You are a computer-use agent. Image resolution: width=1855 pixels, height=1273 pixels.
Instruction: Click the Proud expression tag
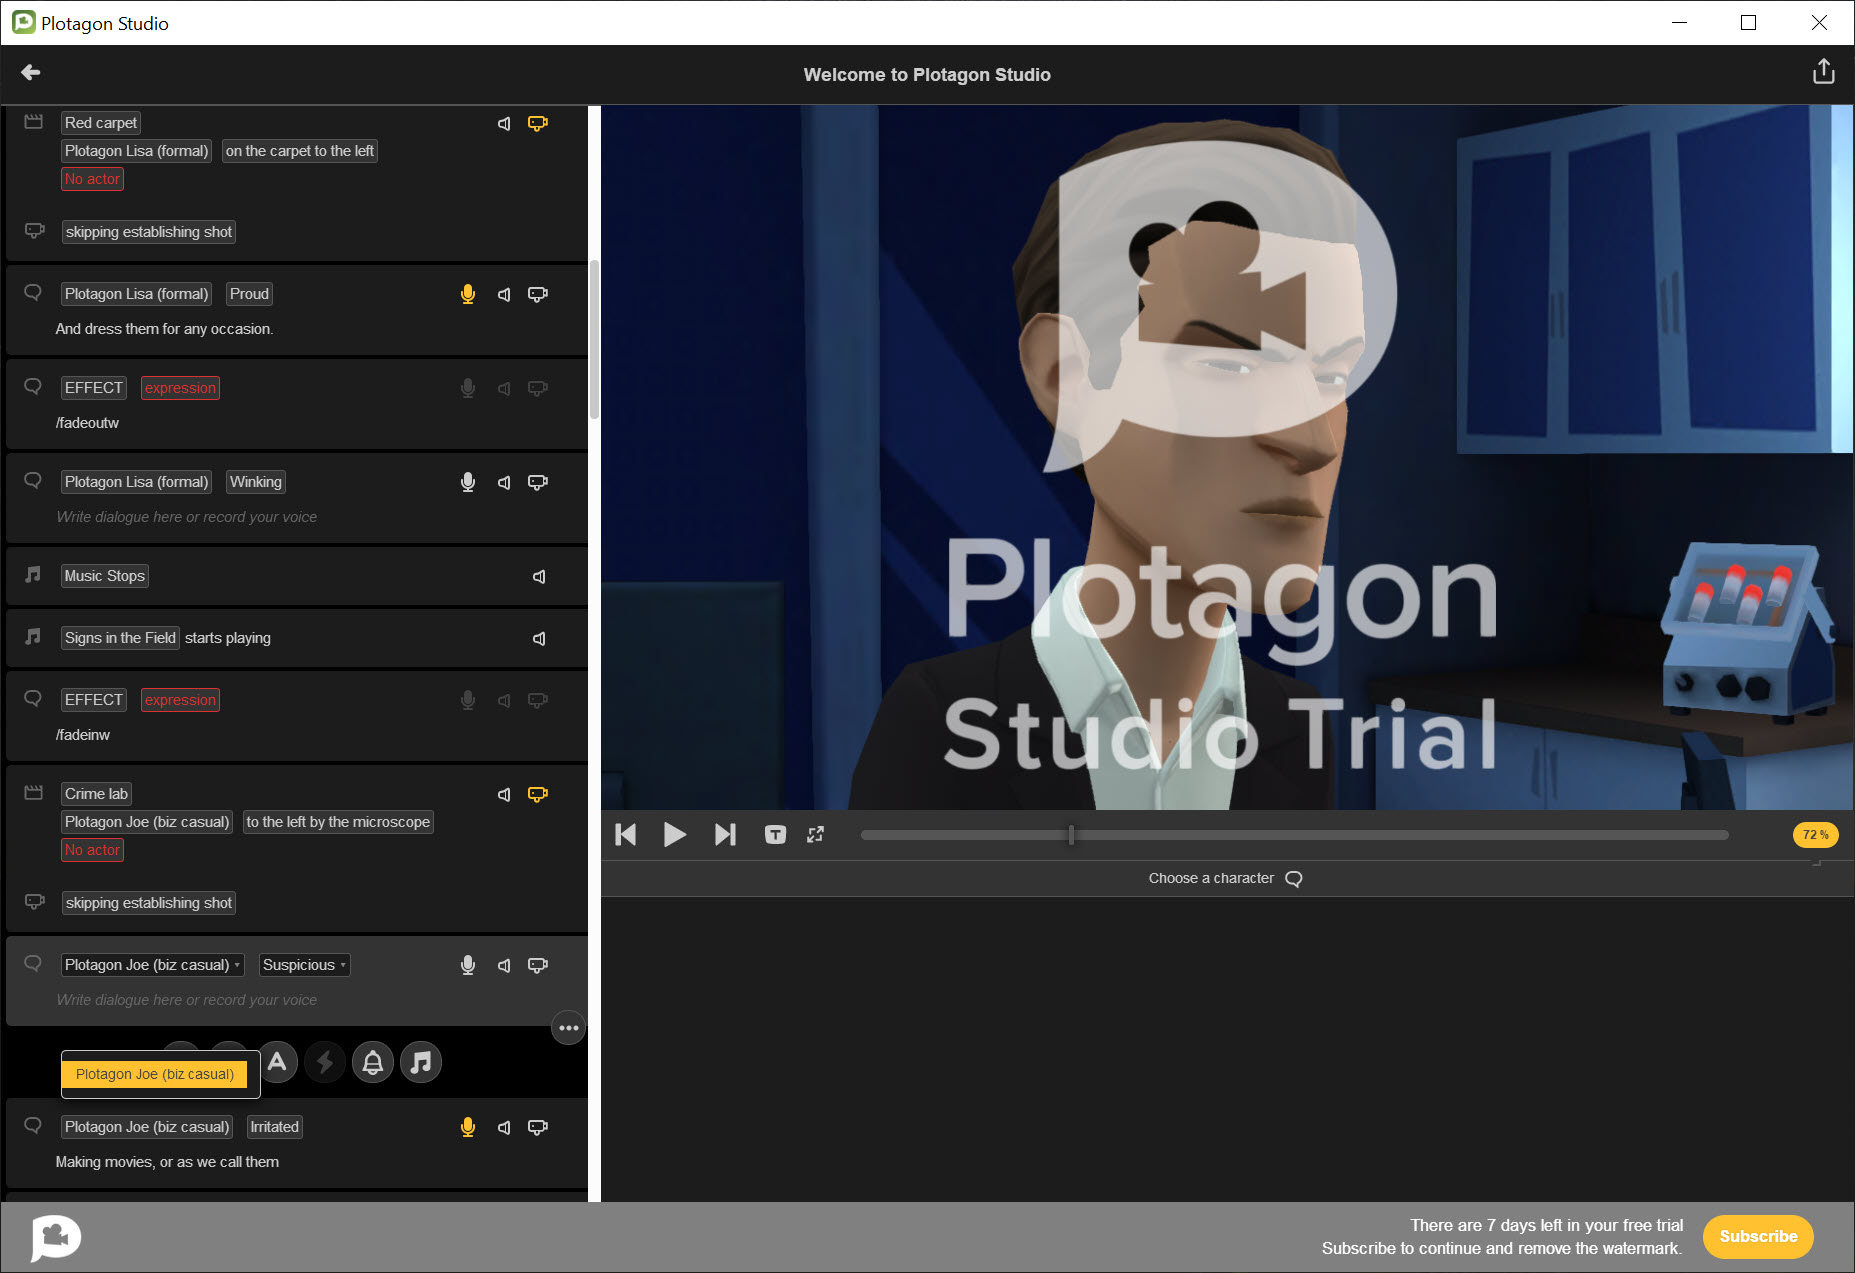click(249, 294)
